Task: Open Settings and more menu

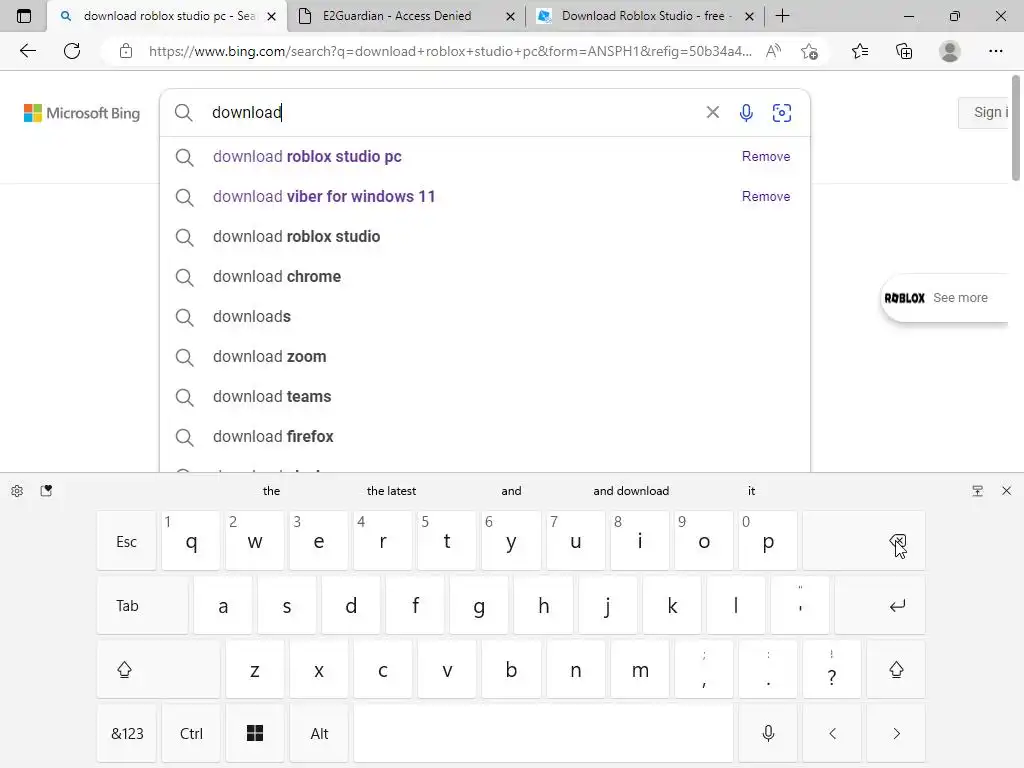Action: point(995,51)
